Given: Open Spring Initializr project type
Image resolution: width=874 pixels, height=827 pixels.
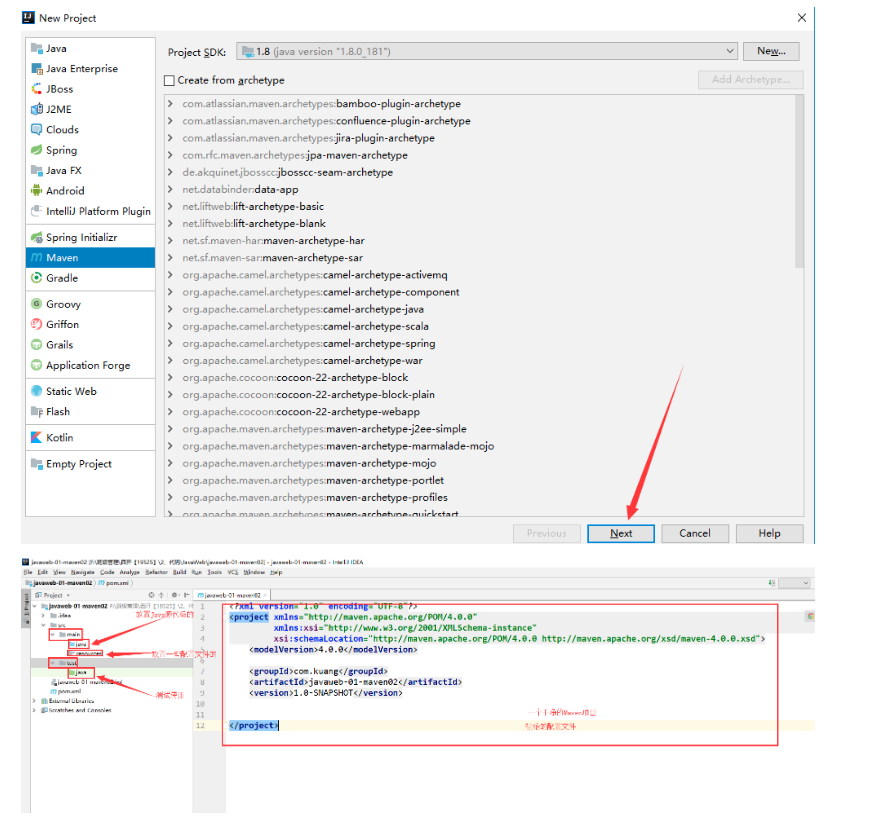Looking at the screenshot, I should (90, 237).
